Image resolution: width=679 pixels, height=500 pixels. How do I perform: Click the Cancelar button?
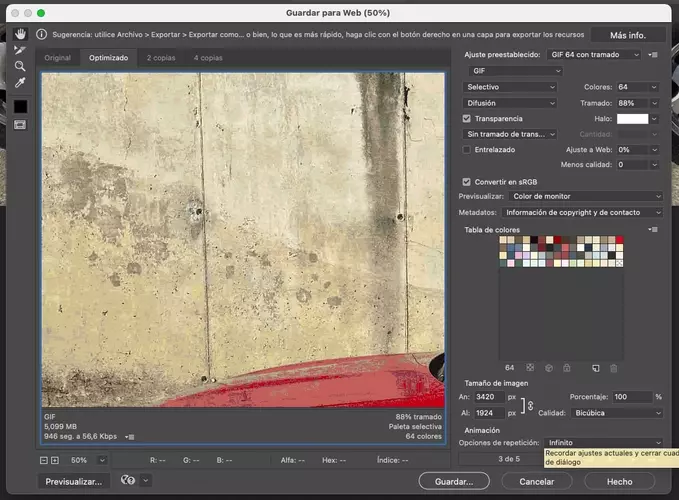[x=537, y=481]
